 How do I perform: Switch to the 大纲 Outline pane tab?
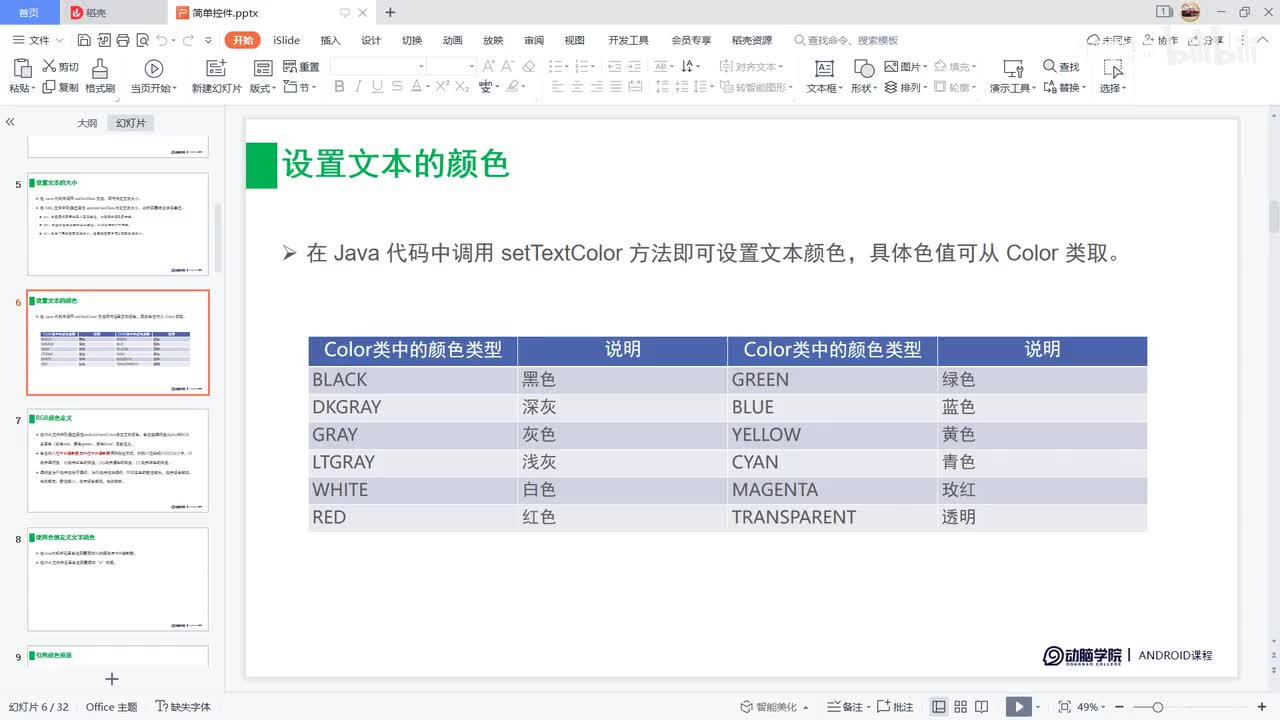pos(88,123)
